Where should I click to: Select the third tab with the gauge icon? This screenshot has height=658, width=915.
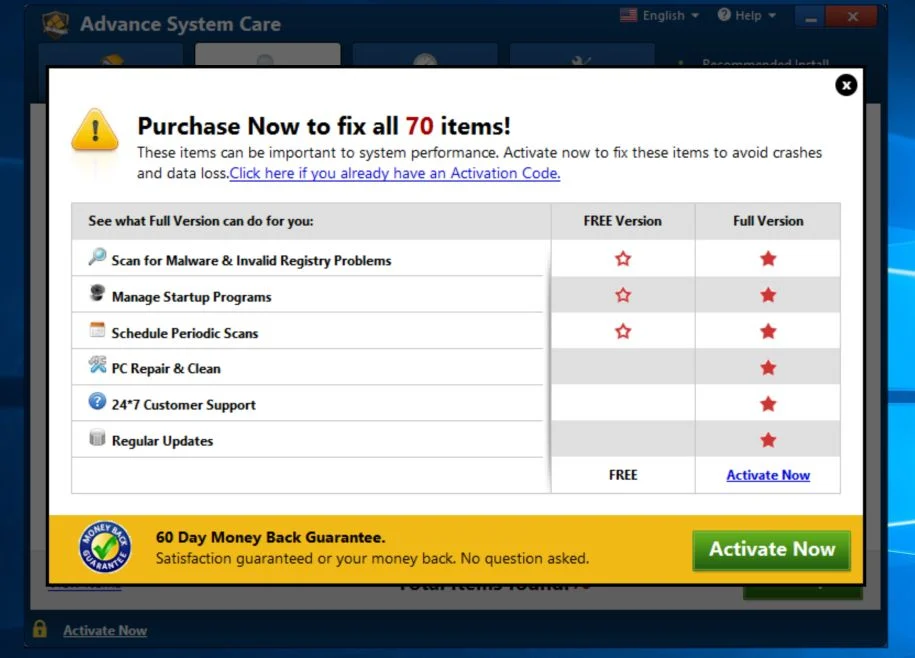point(425,55)
